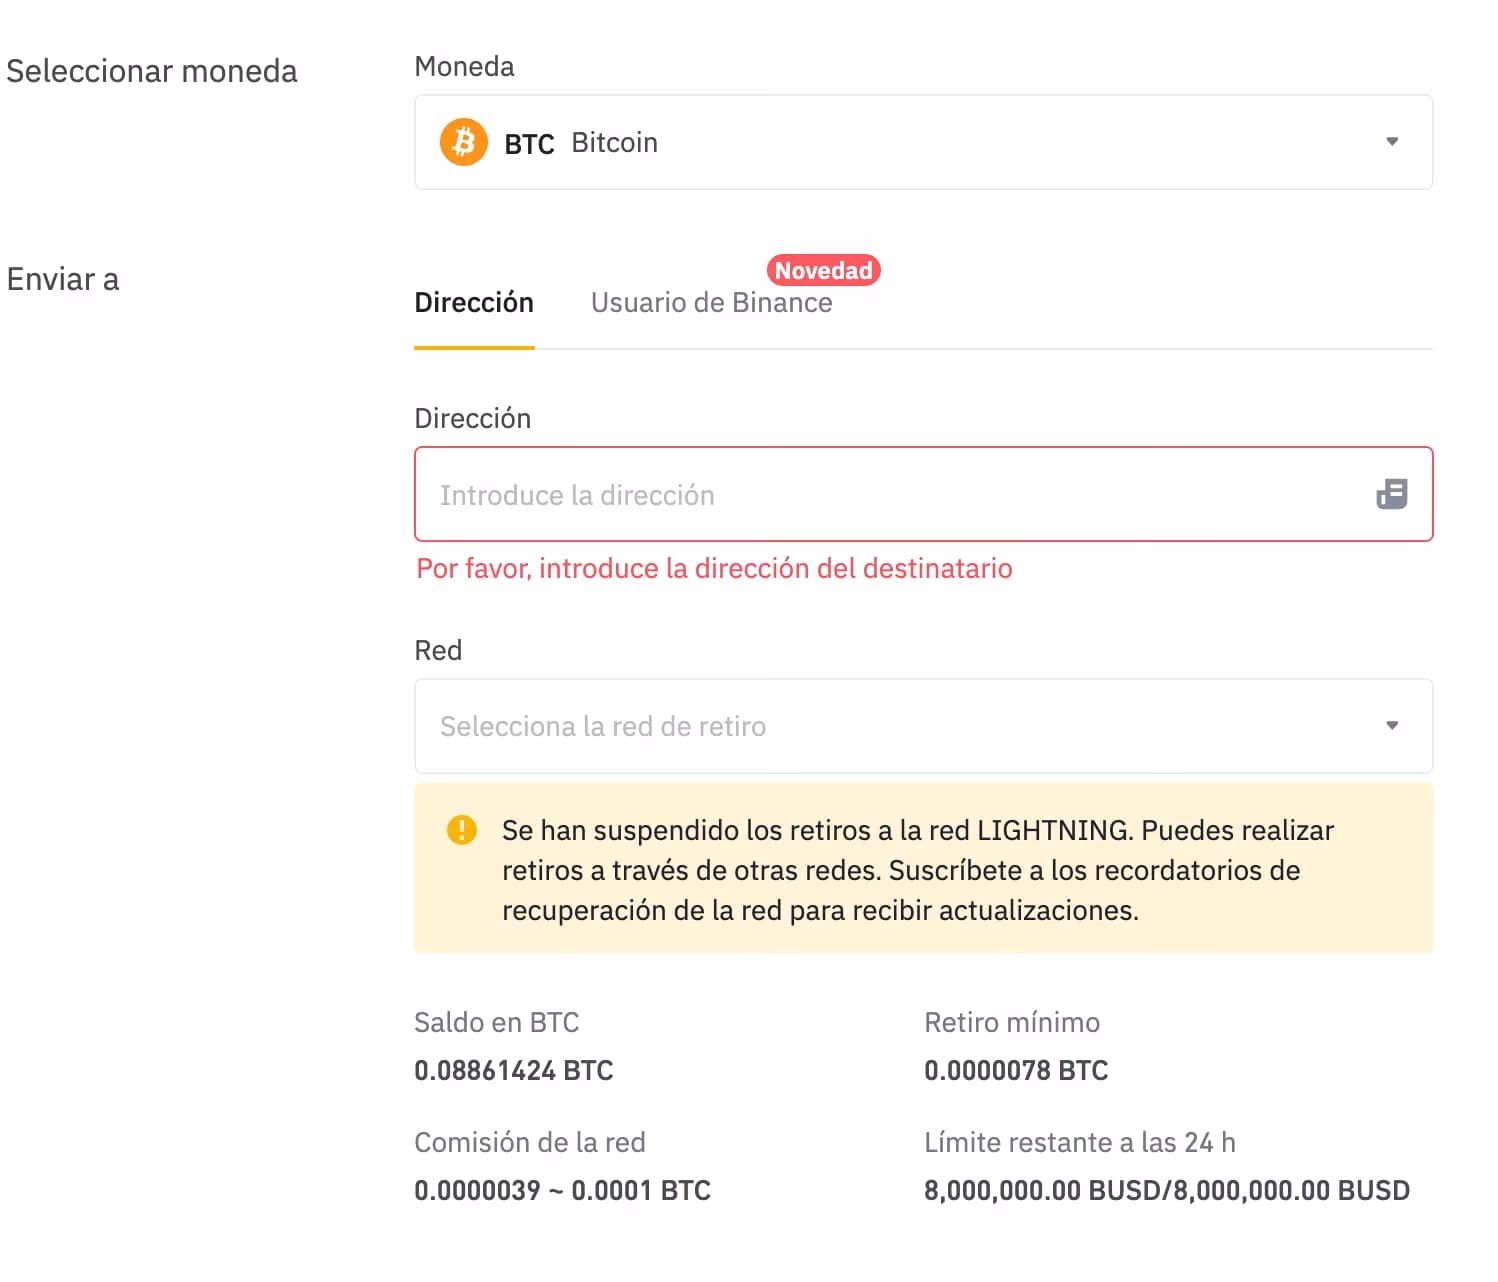Click the chevron arrow of the network selector

click(x=1391, y=726)
